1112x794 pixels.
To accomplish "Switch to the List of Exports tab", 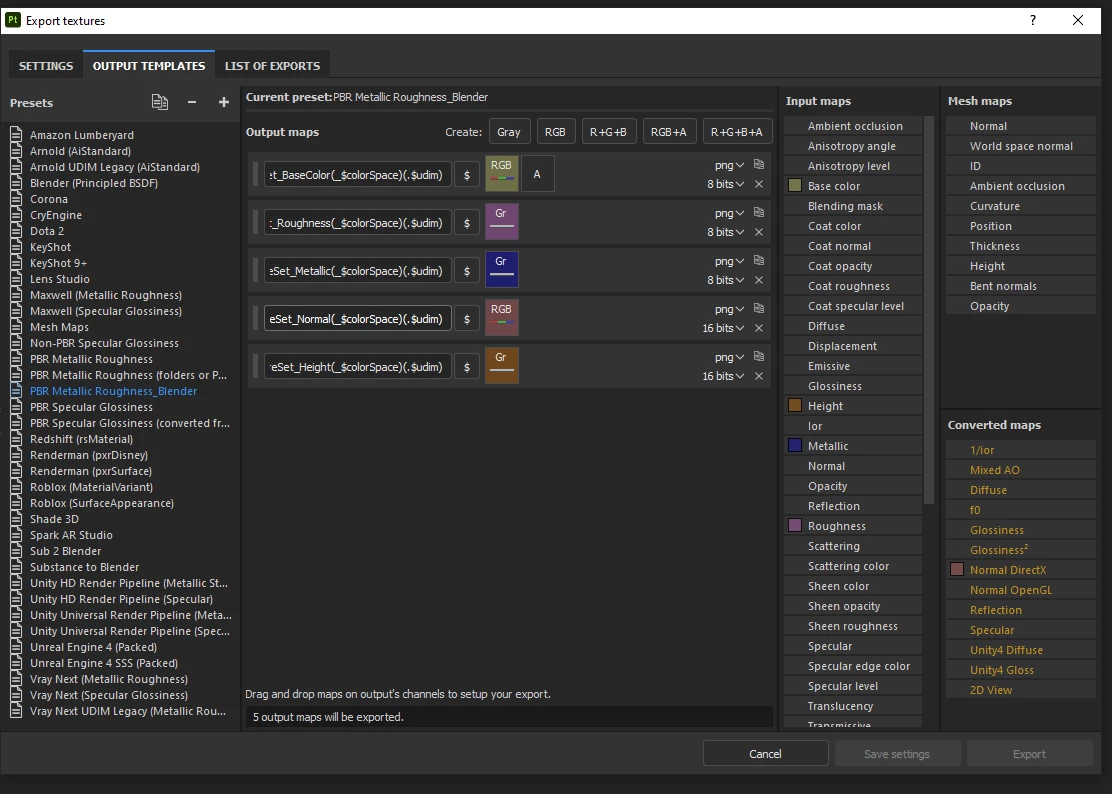I will 272,65.
